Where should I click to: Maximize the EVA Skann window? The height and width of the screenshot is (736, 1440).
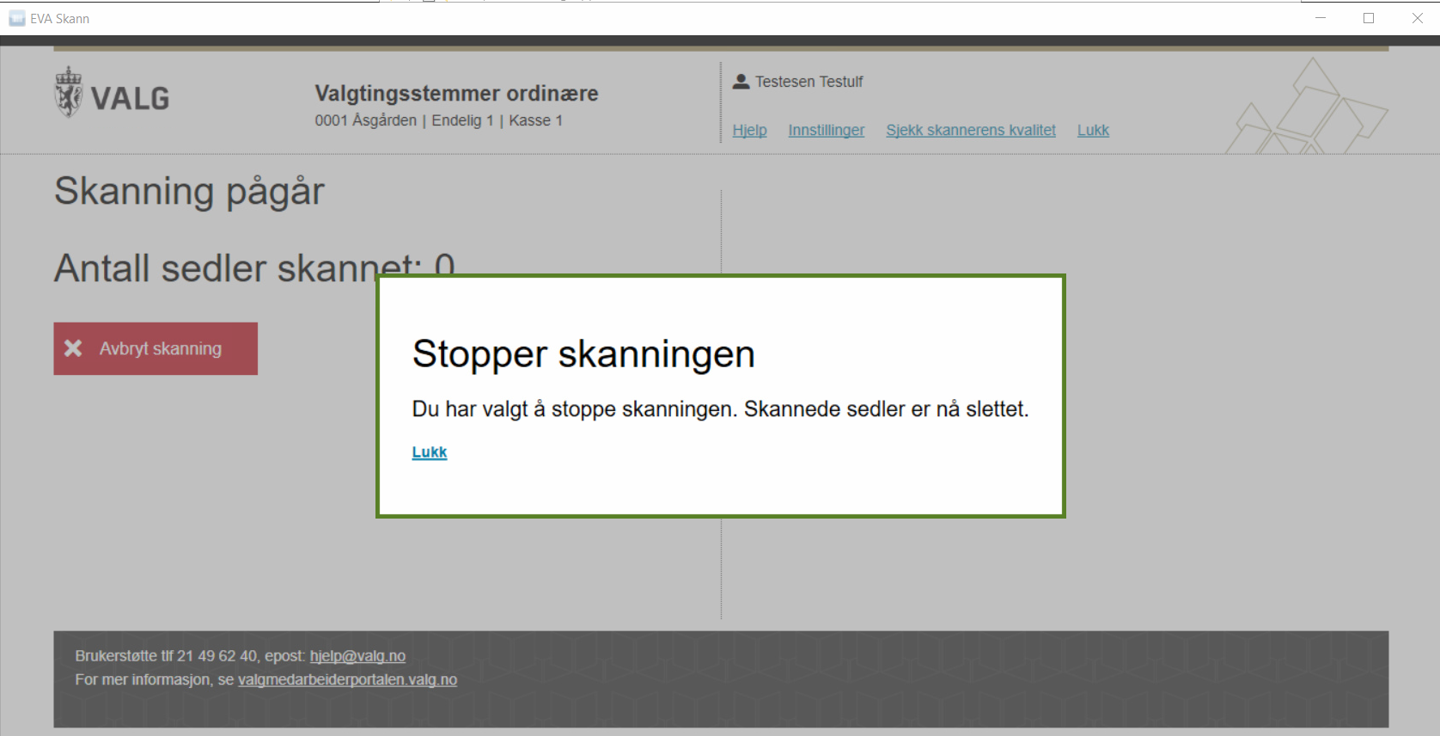click(1369, 18)
